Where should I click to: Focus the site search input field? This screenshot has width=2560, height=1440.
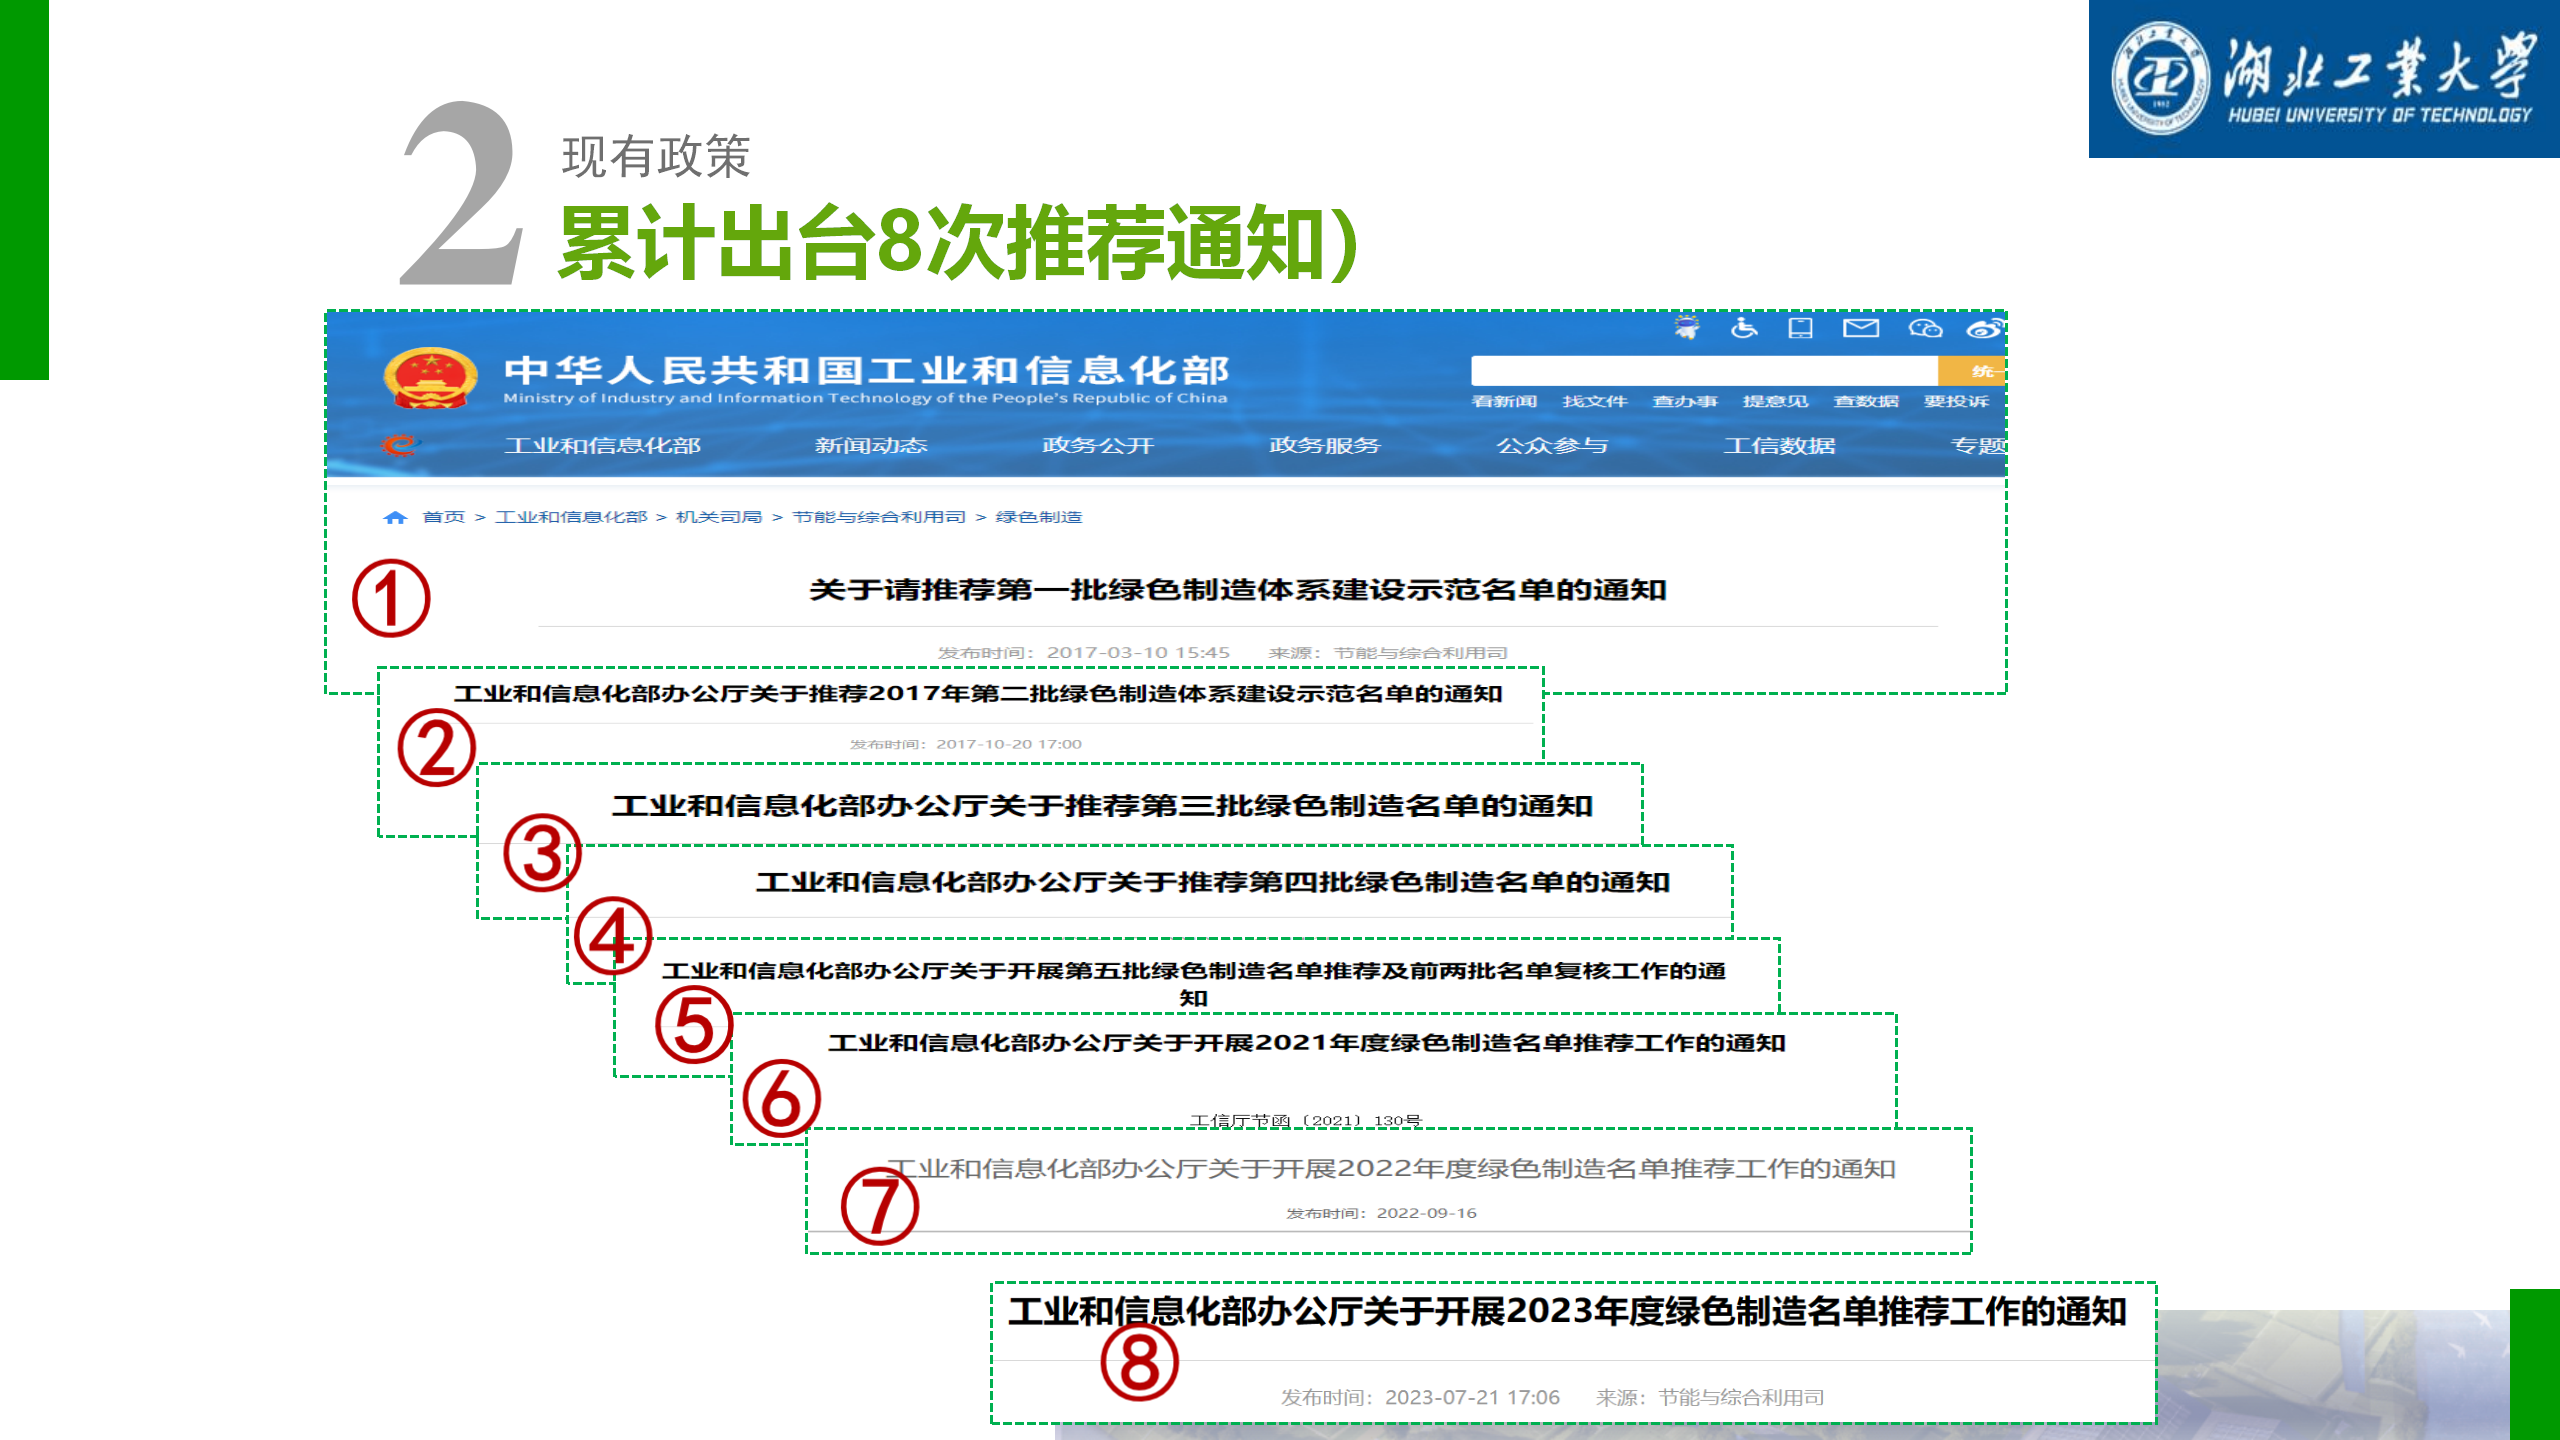1704,371
